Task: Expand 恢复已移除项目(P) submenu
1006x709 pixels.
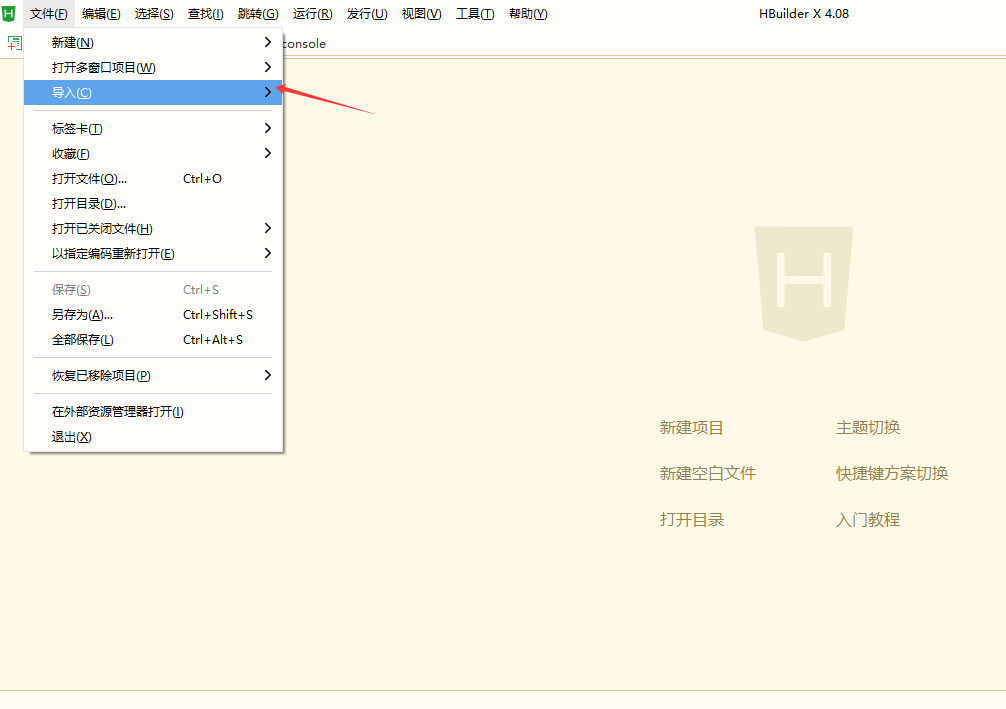Action: tap(153, 375)
